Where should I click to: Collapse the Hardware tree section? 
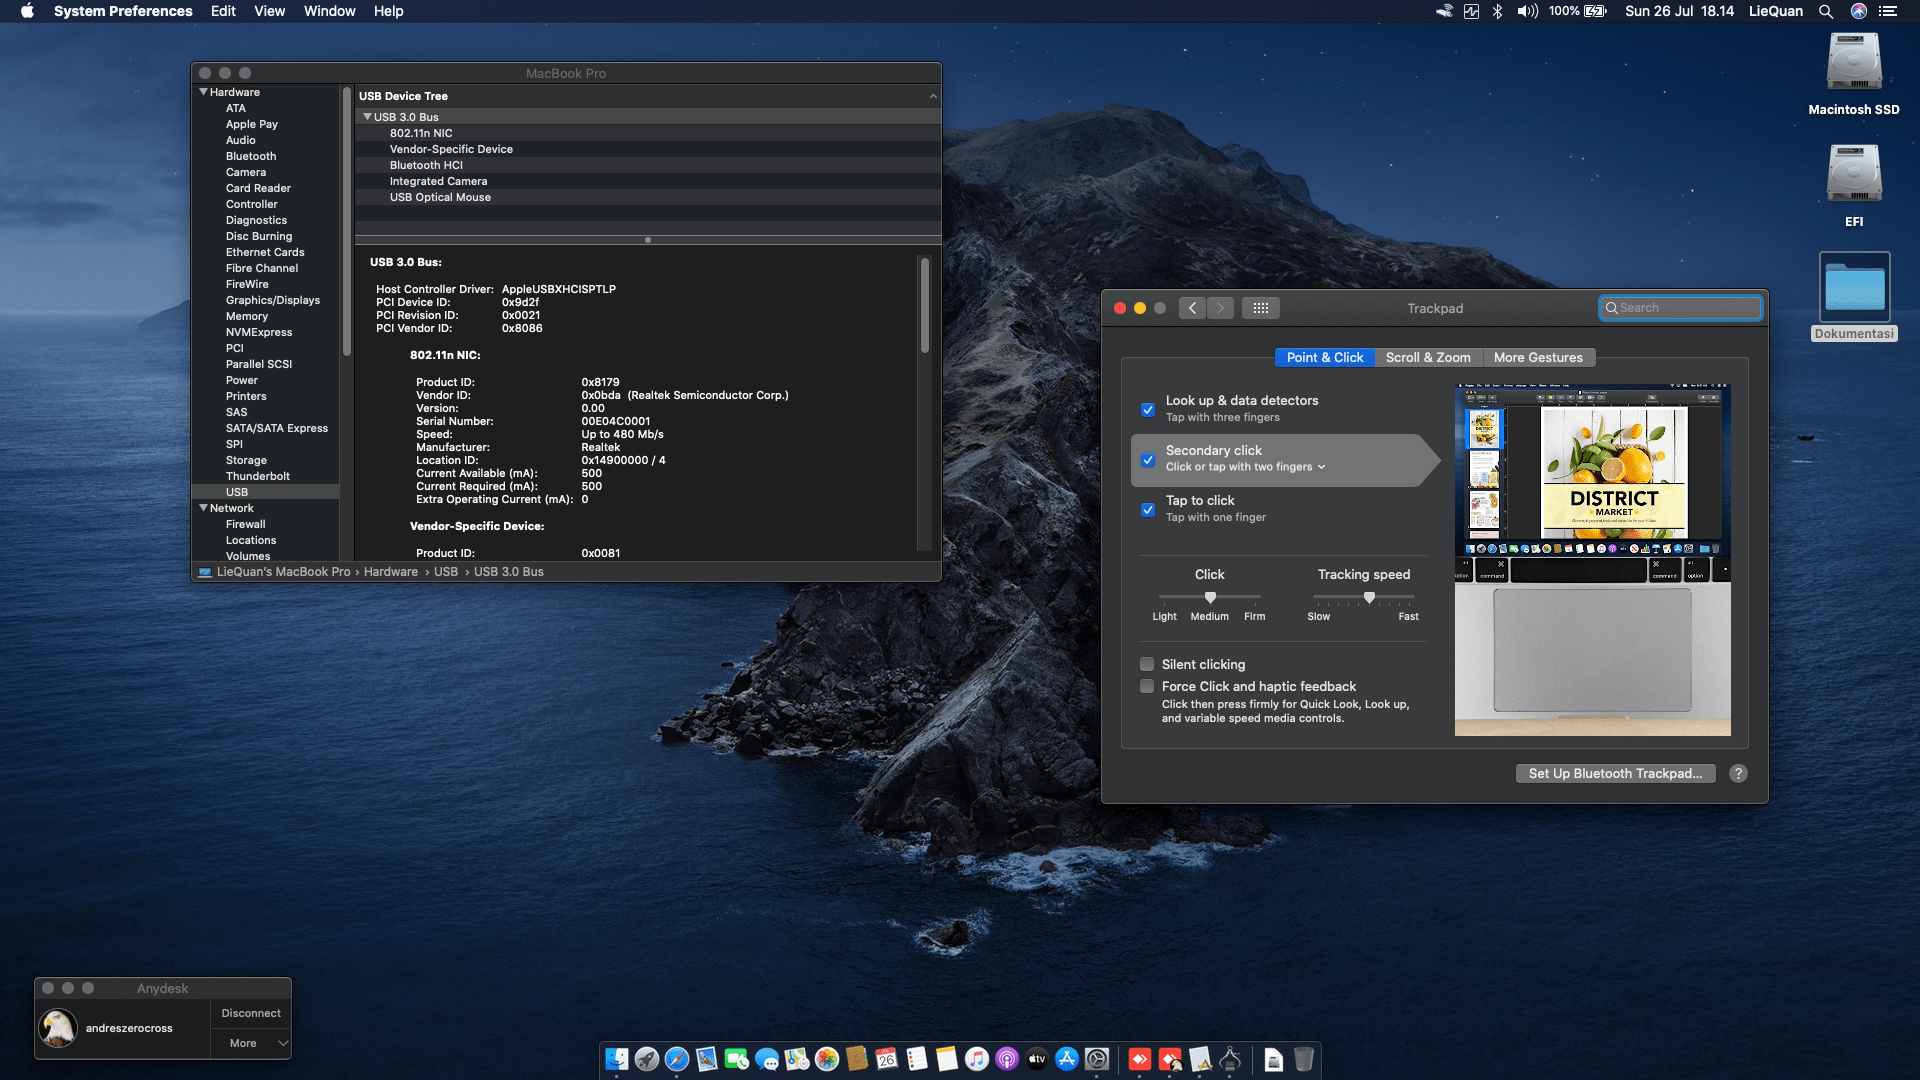coord(203,92)
